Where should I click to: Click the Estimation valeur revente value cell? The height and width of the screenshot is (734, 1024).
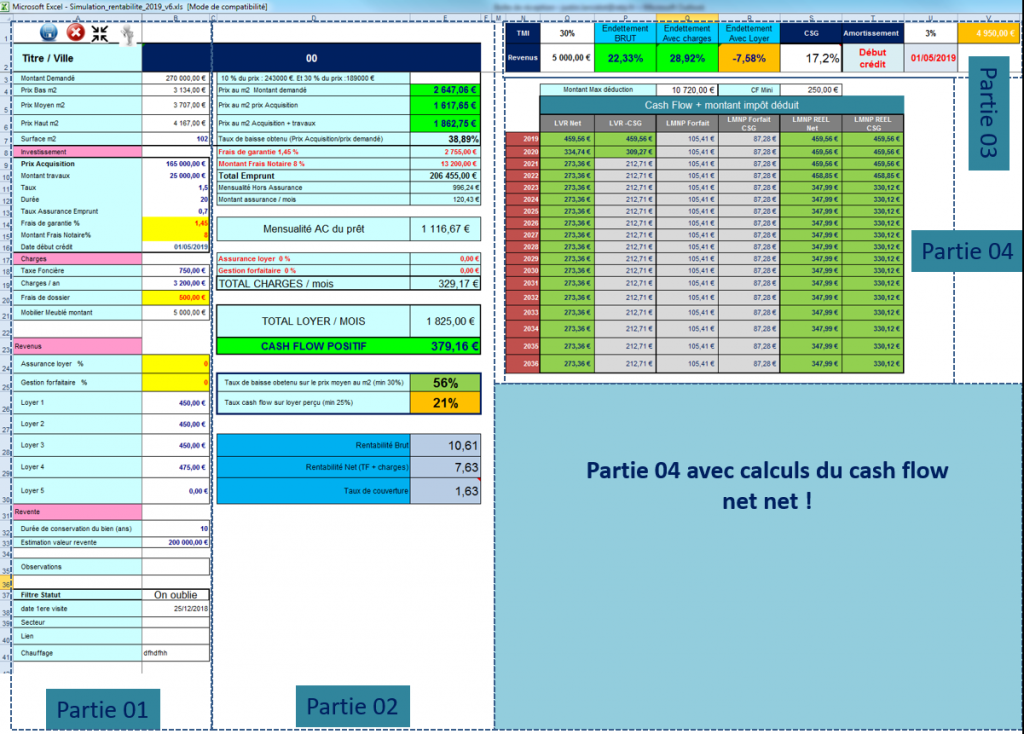[175, 542]
